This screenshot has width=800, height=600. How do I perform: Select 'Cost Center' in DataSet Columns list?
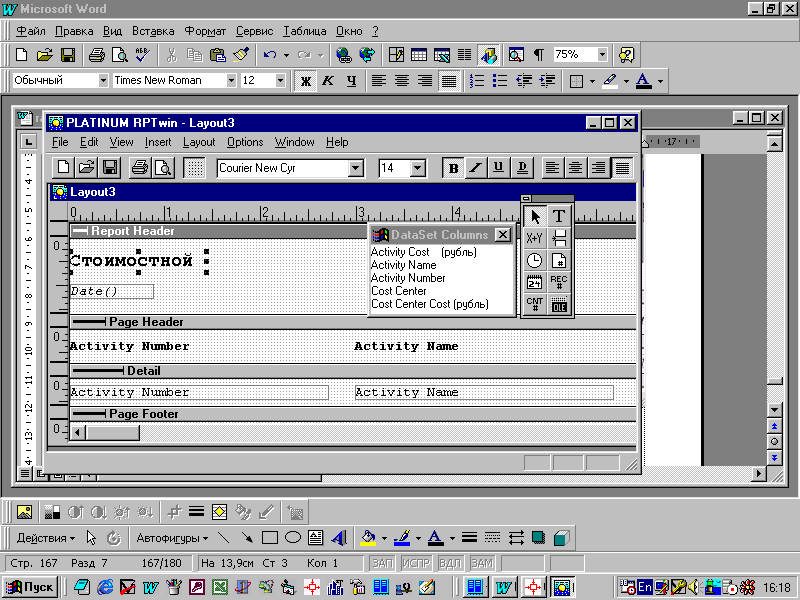coord(398,291)
